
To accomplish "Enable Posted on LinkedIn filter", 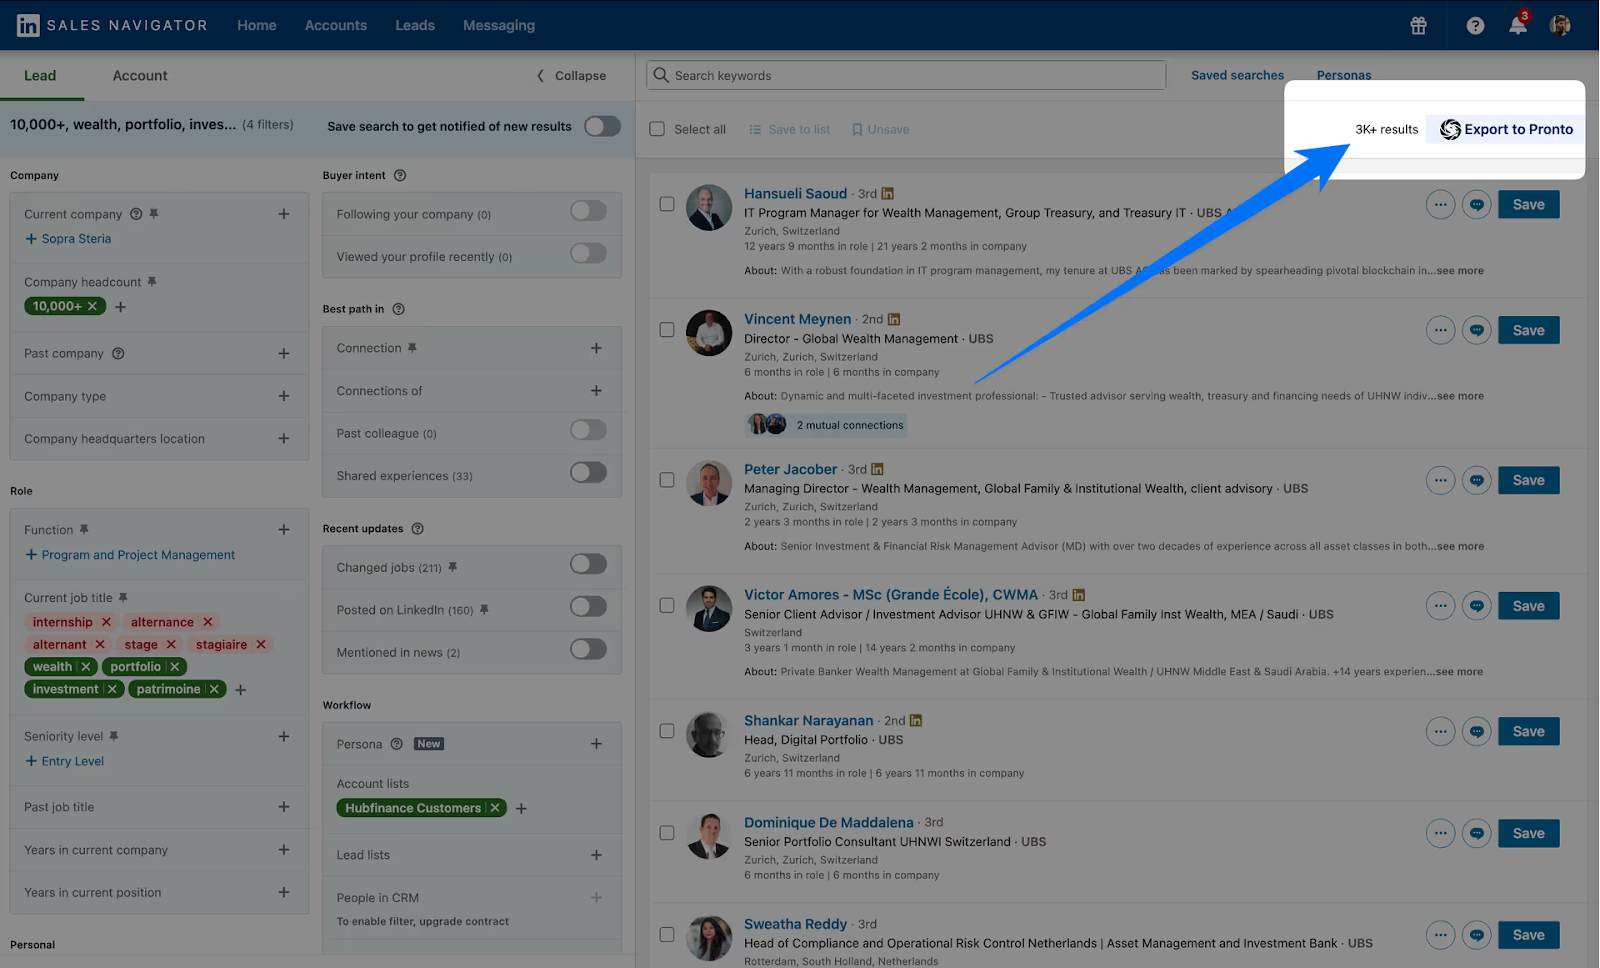I will (x=588, y=607).
